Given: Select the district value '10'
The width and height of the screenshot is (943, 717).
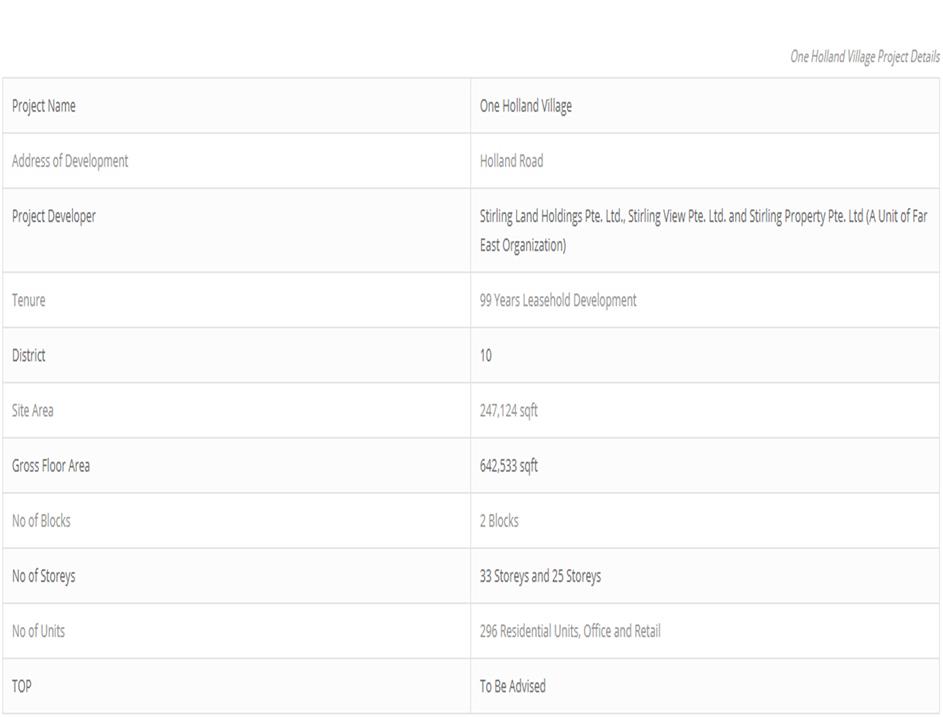Looking at the screenshot, I should coord(486,355).
